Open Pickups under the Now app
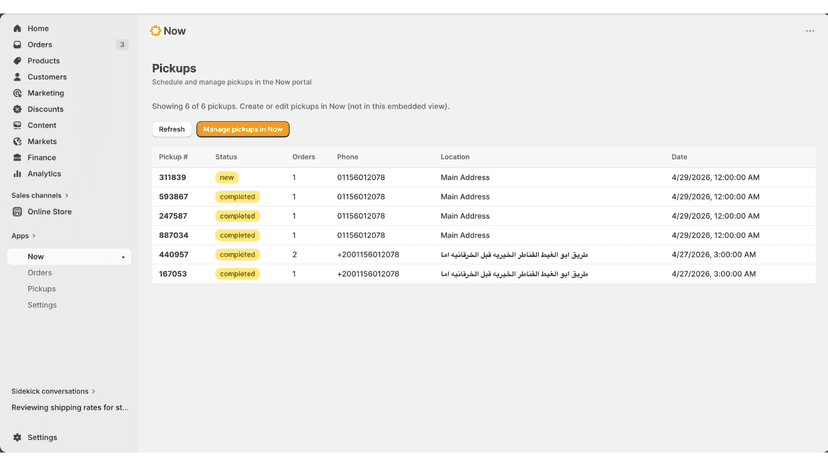The image size is (828, 466). [x=42, y=289]
